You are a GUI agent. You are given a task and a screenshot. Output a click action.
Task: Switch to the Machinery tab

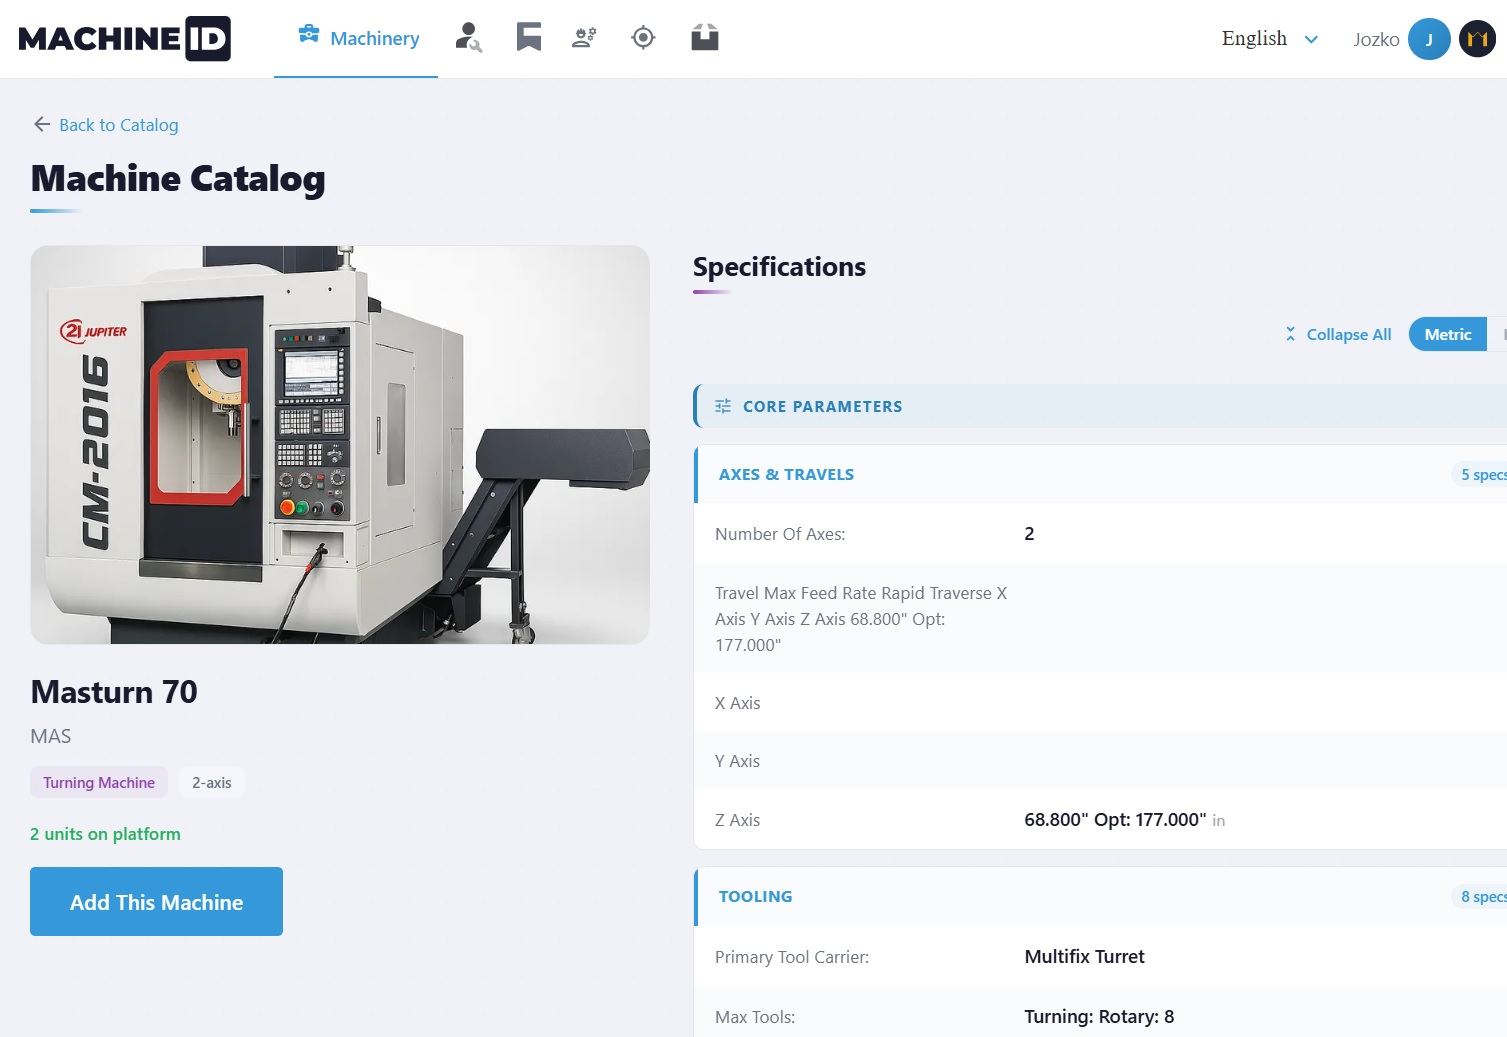(356, 39)
